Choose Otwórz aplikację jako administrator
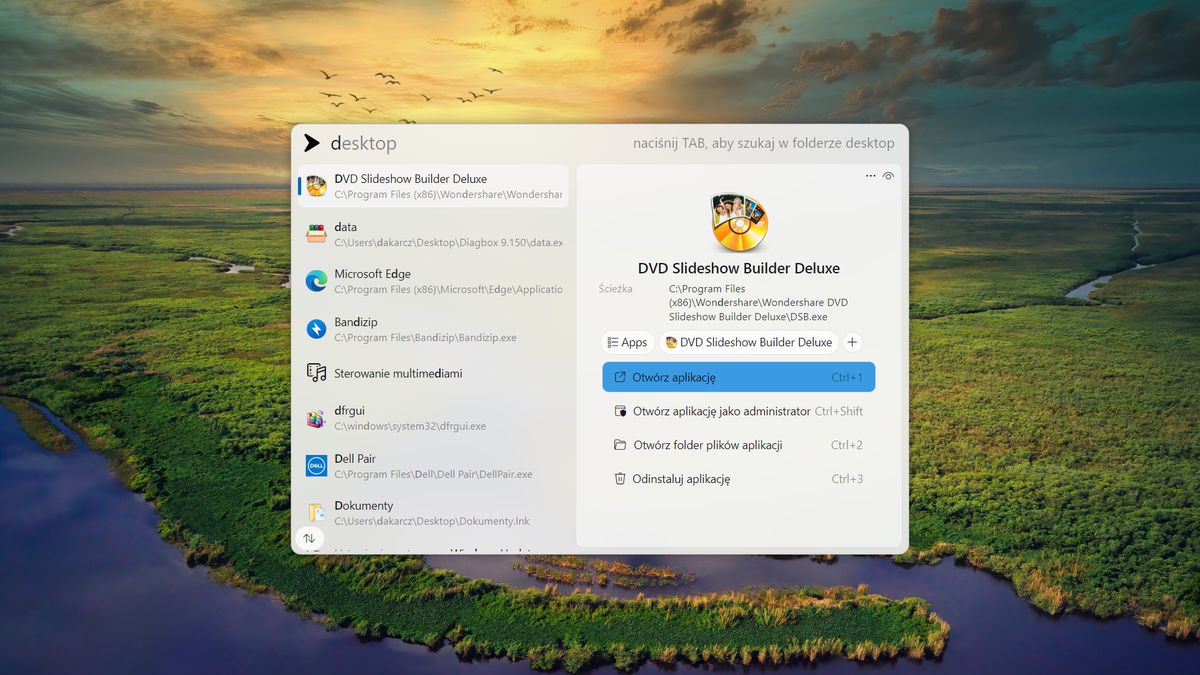Viewport: 1200px width, 675px height. click(739, 411)
